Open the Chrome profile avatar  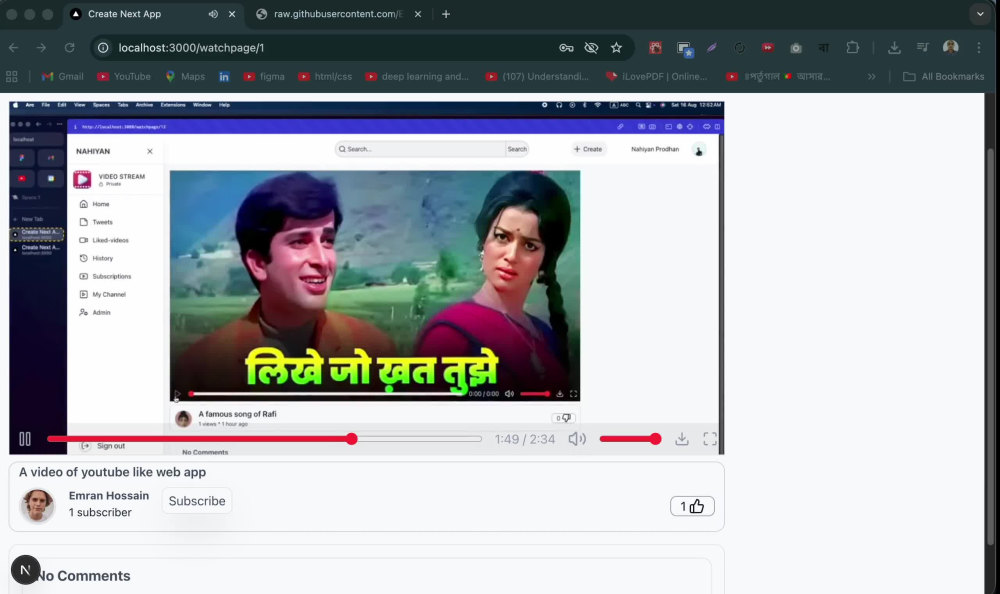tap(950, 47)
